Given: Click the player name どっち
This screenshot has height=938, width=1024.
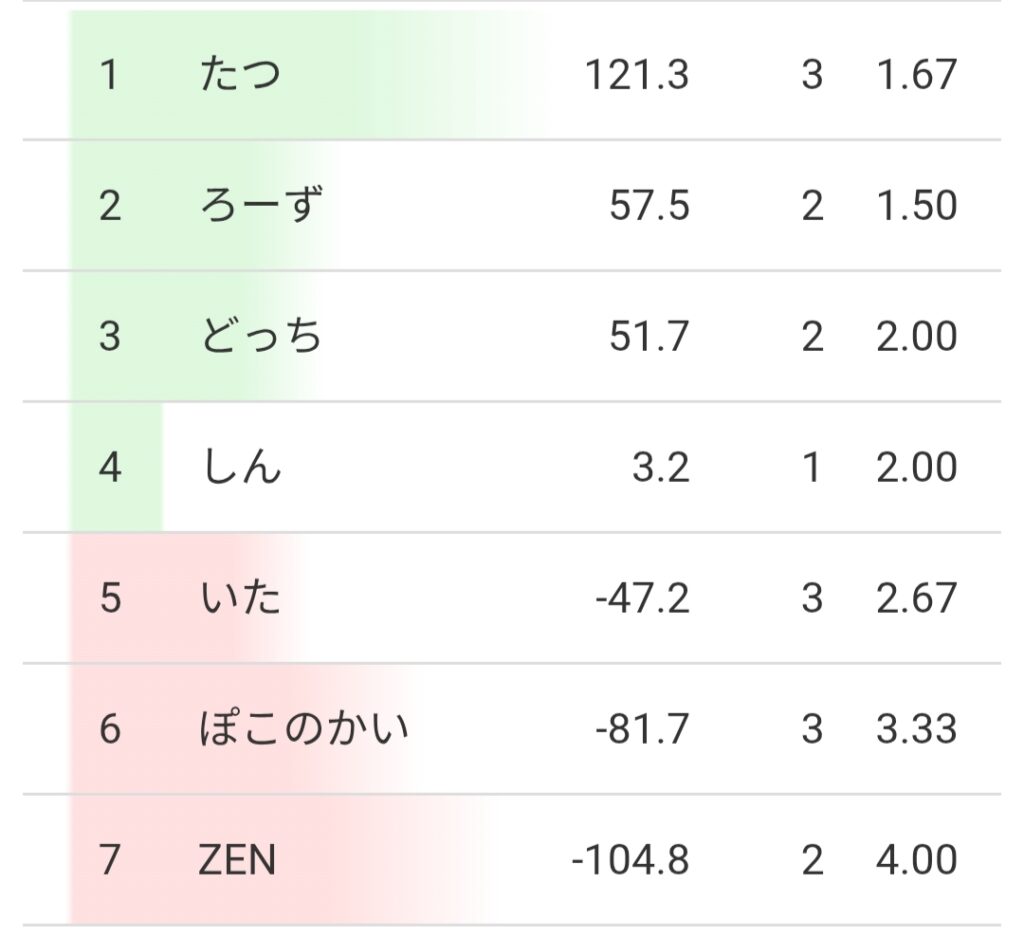Looking at the screenshot, I should [x=261, y=337].
